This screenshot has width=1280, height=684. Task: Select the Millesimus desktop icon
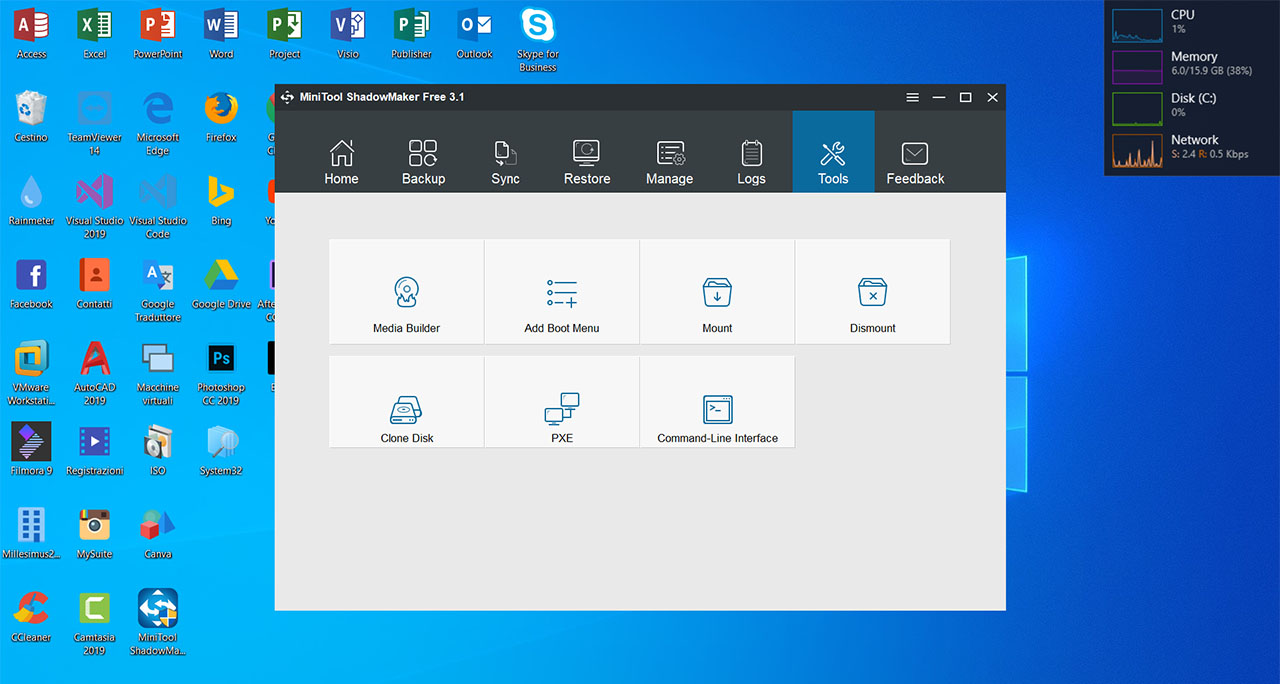31,533
